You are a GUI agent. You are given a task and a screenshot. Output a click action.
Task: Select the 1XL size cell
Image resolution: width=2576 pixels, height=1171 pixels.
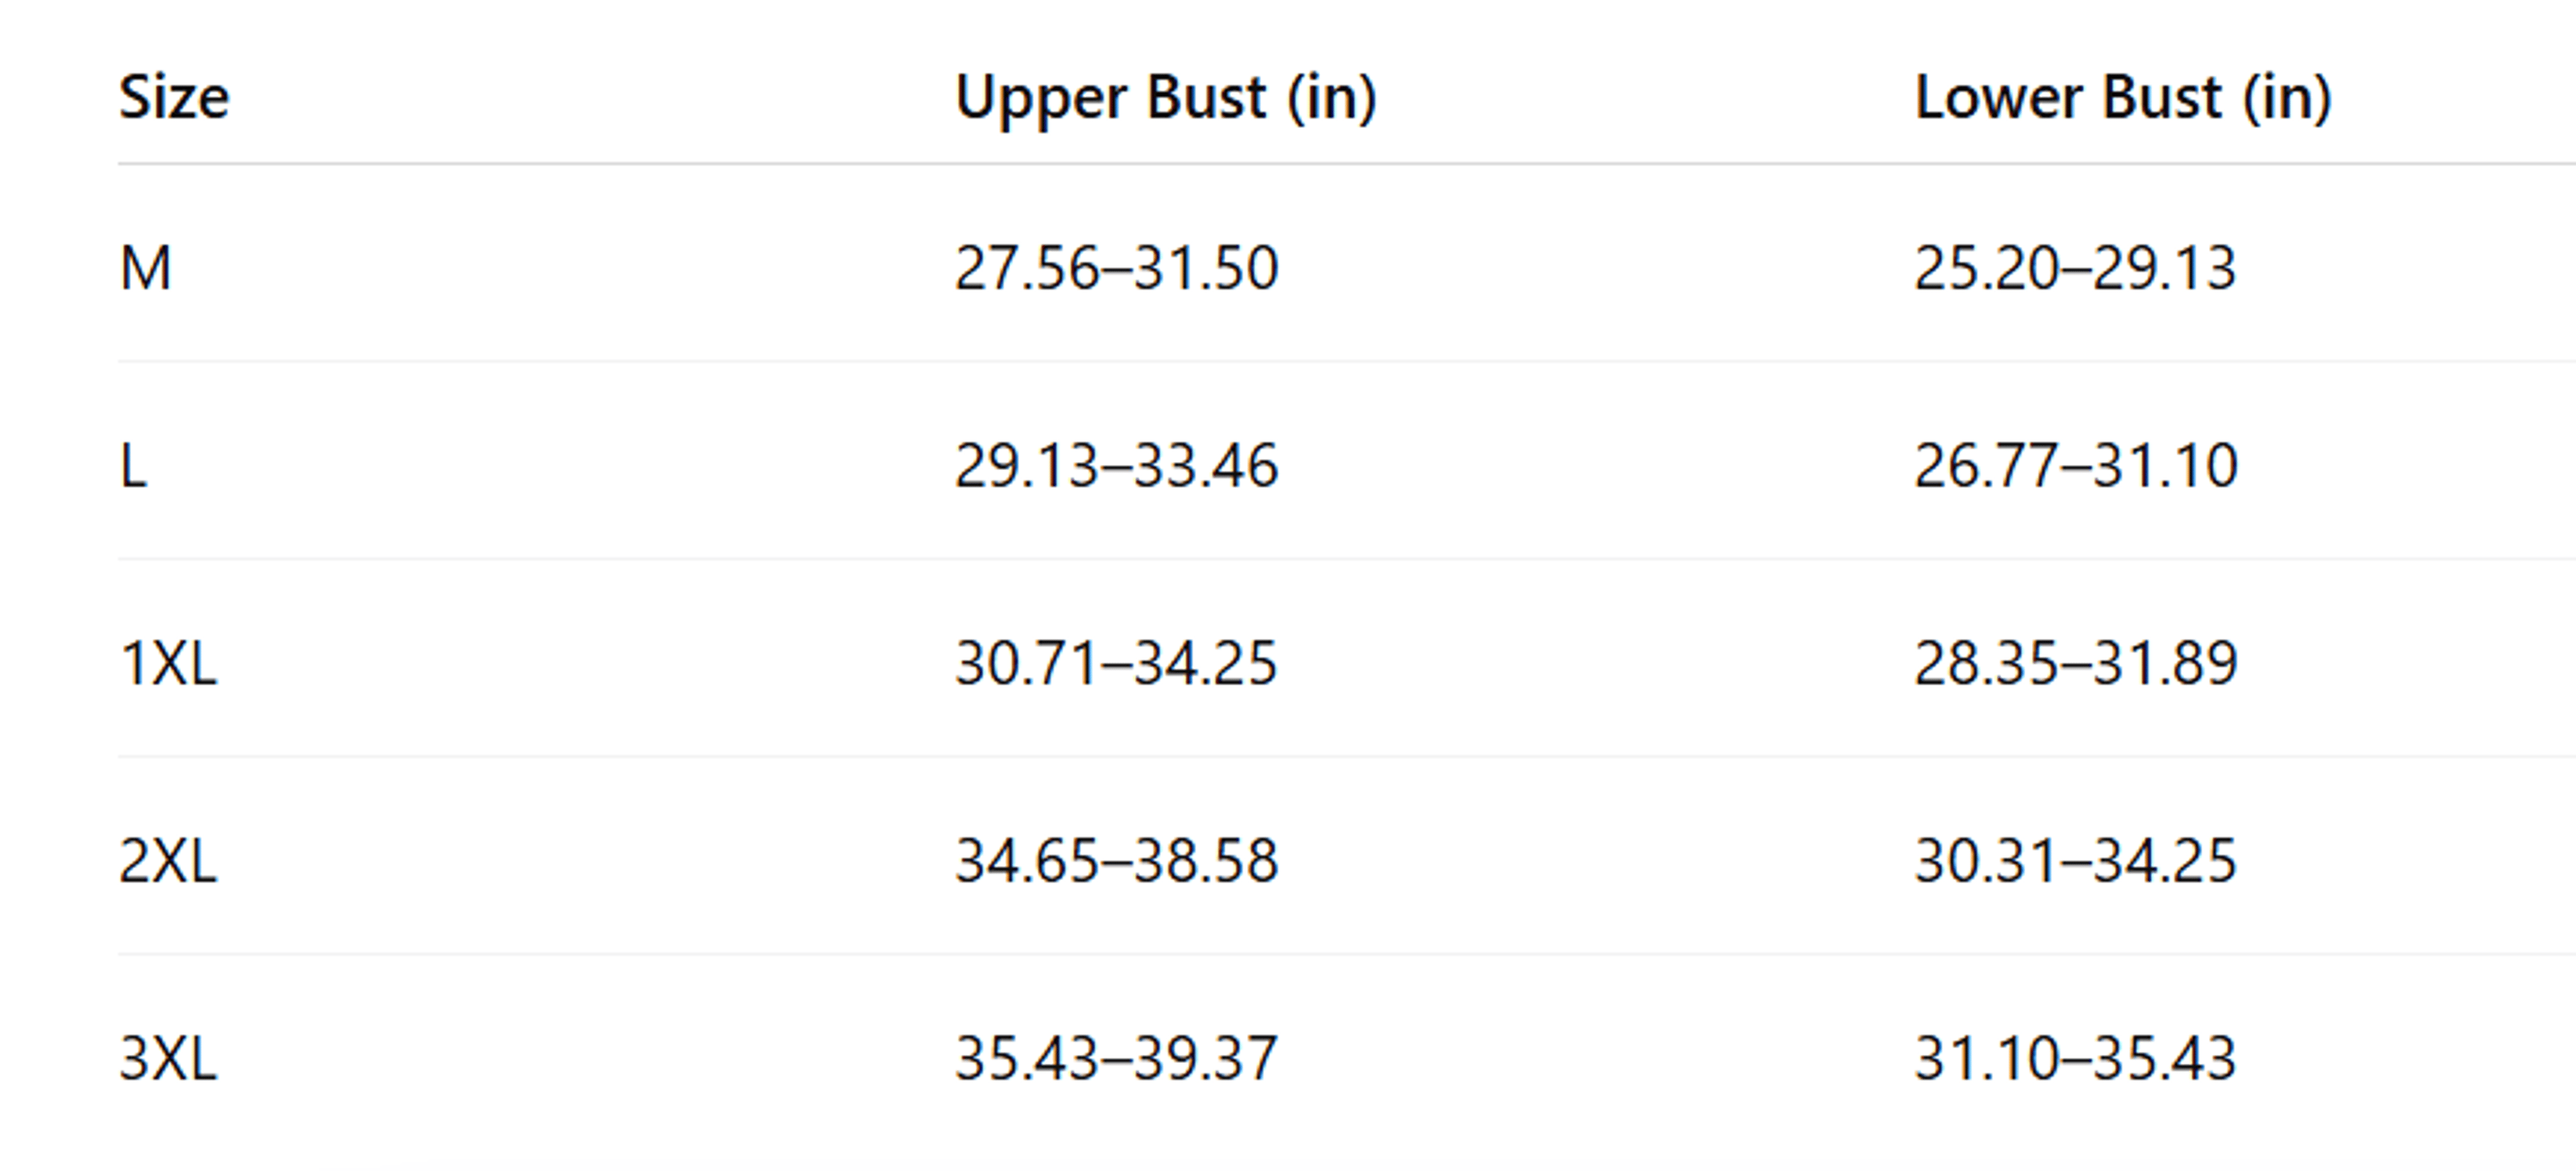point(168,663)
